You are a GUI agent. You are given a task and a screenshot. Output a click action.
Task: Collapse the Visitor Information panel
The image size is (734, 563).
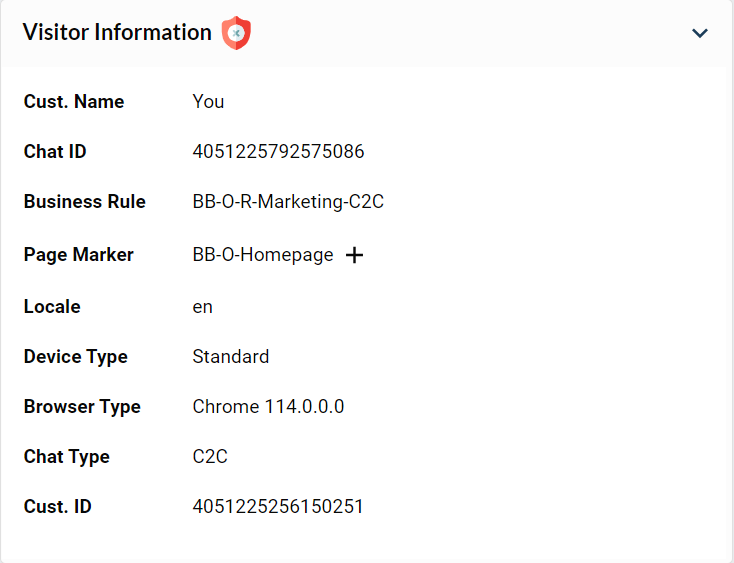(x=700, y=33)
